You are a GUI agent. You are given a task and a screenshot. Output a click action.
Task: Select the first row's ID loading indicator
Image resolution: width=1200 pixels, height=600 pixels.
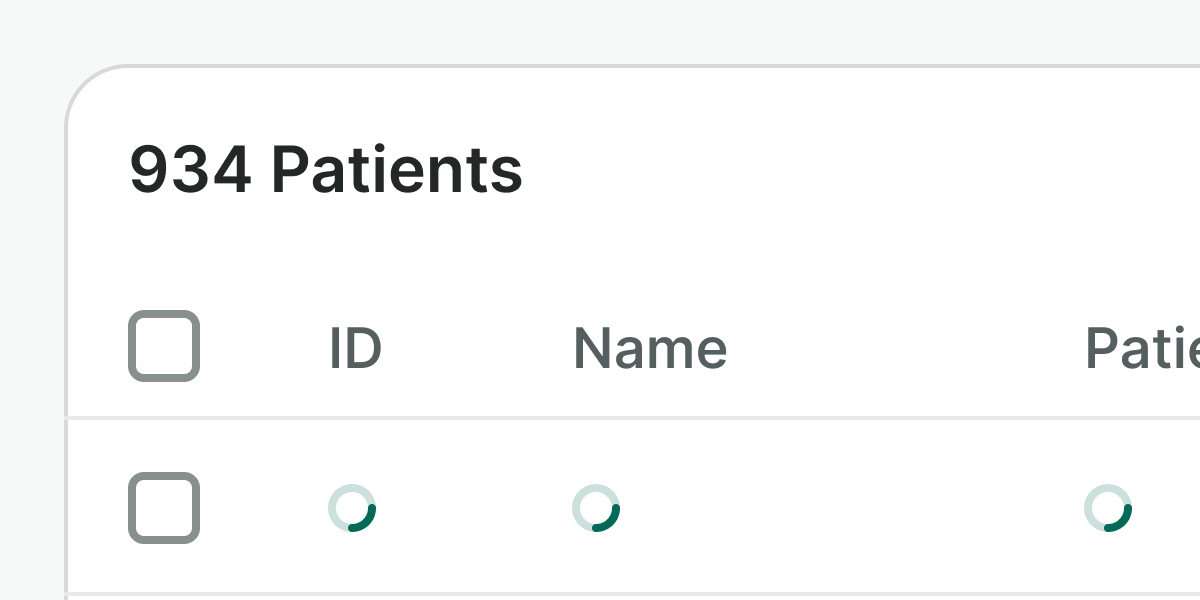352,508
